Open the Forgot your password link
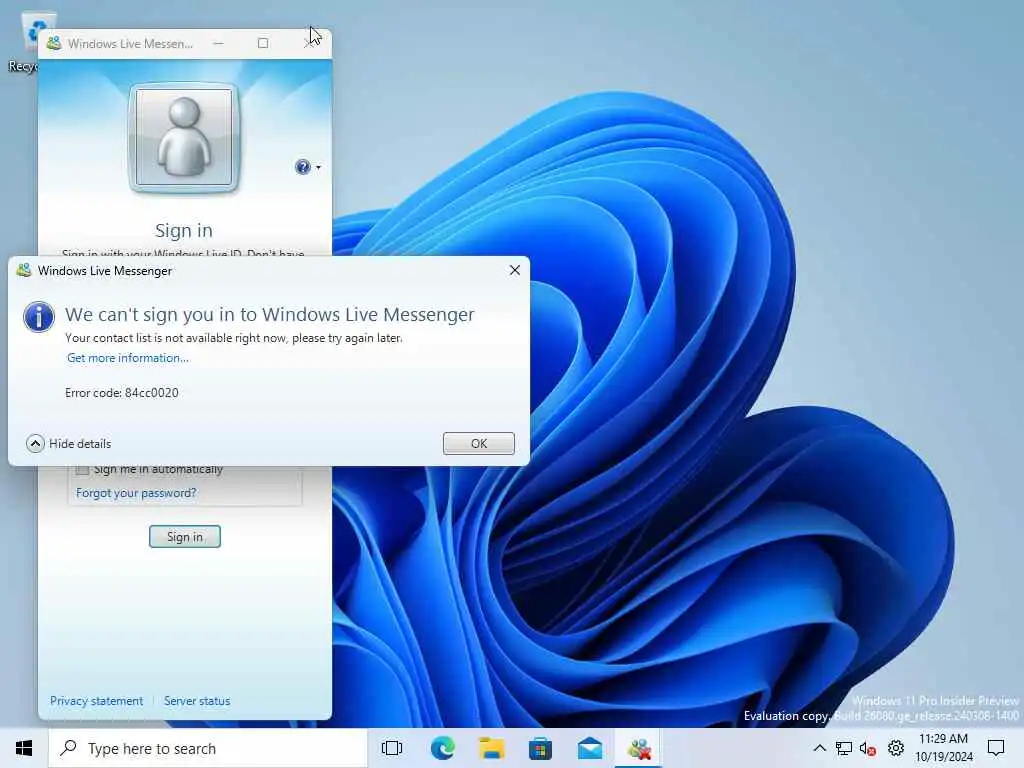Screen dimensions: 1024x768 point(136,493)
